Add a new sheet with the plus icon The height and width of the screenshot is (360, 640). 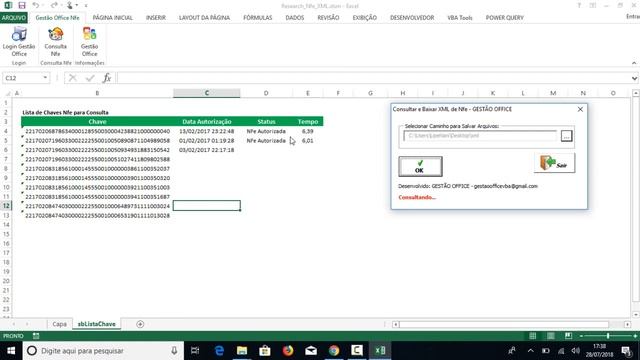(x=140, y=324)
